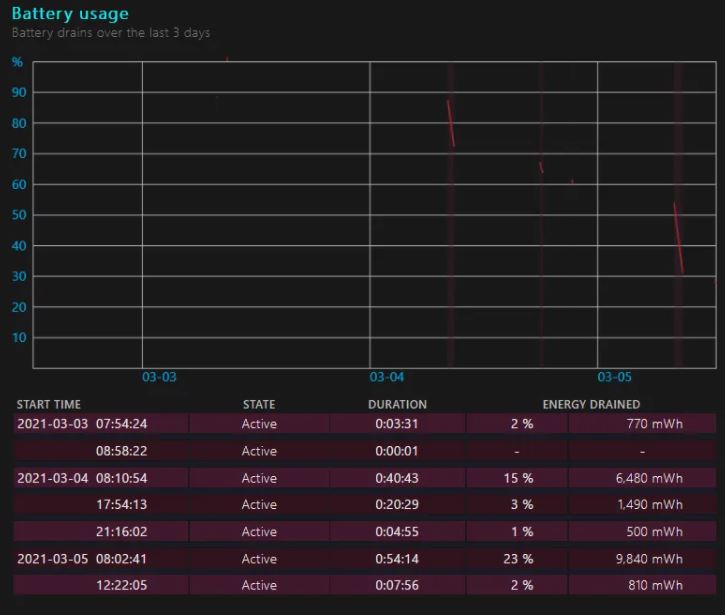
Task: Click the 15 % drained cell
Action: 518,478
